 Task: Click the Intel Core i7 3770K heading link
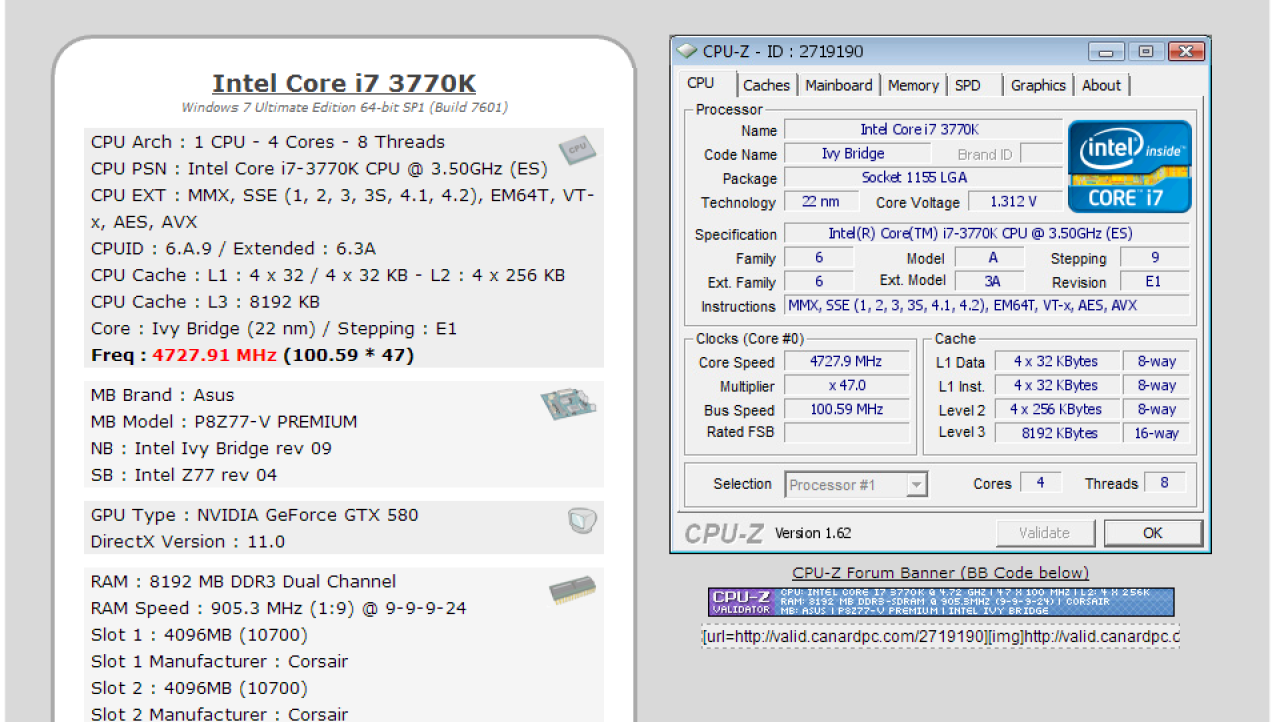point(344,83)
